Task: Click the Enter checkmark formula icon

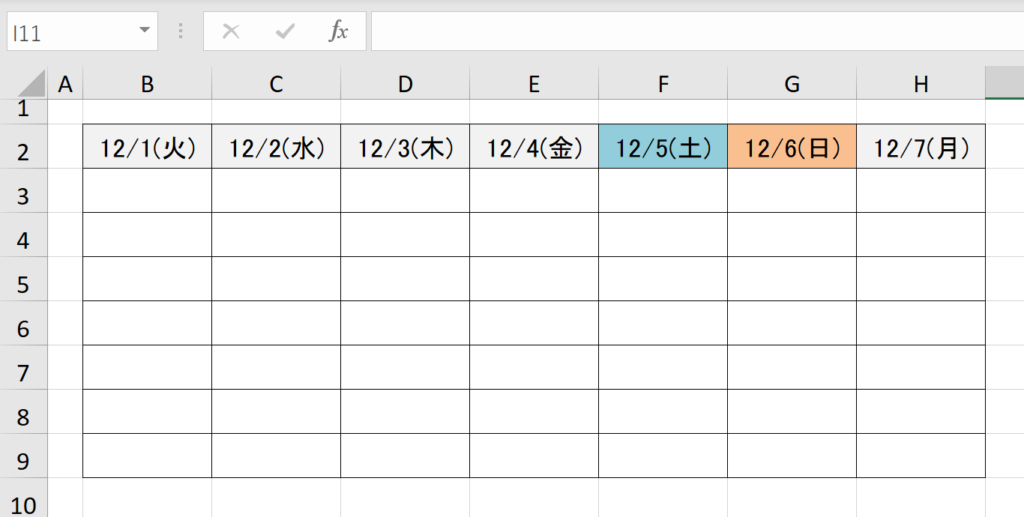Action: pos(285,31)
